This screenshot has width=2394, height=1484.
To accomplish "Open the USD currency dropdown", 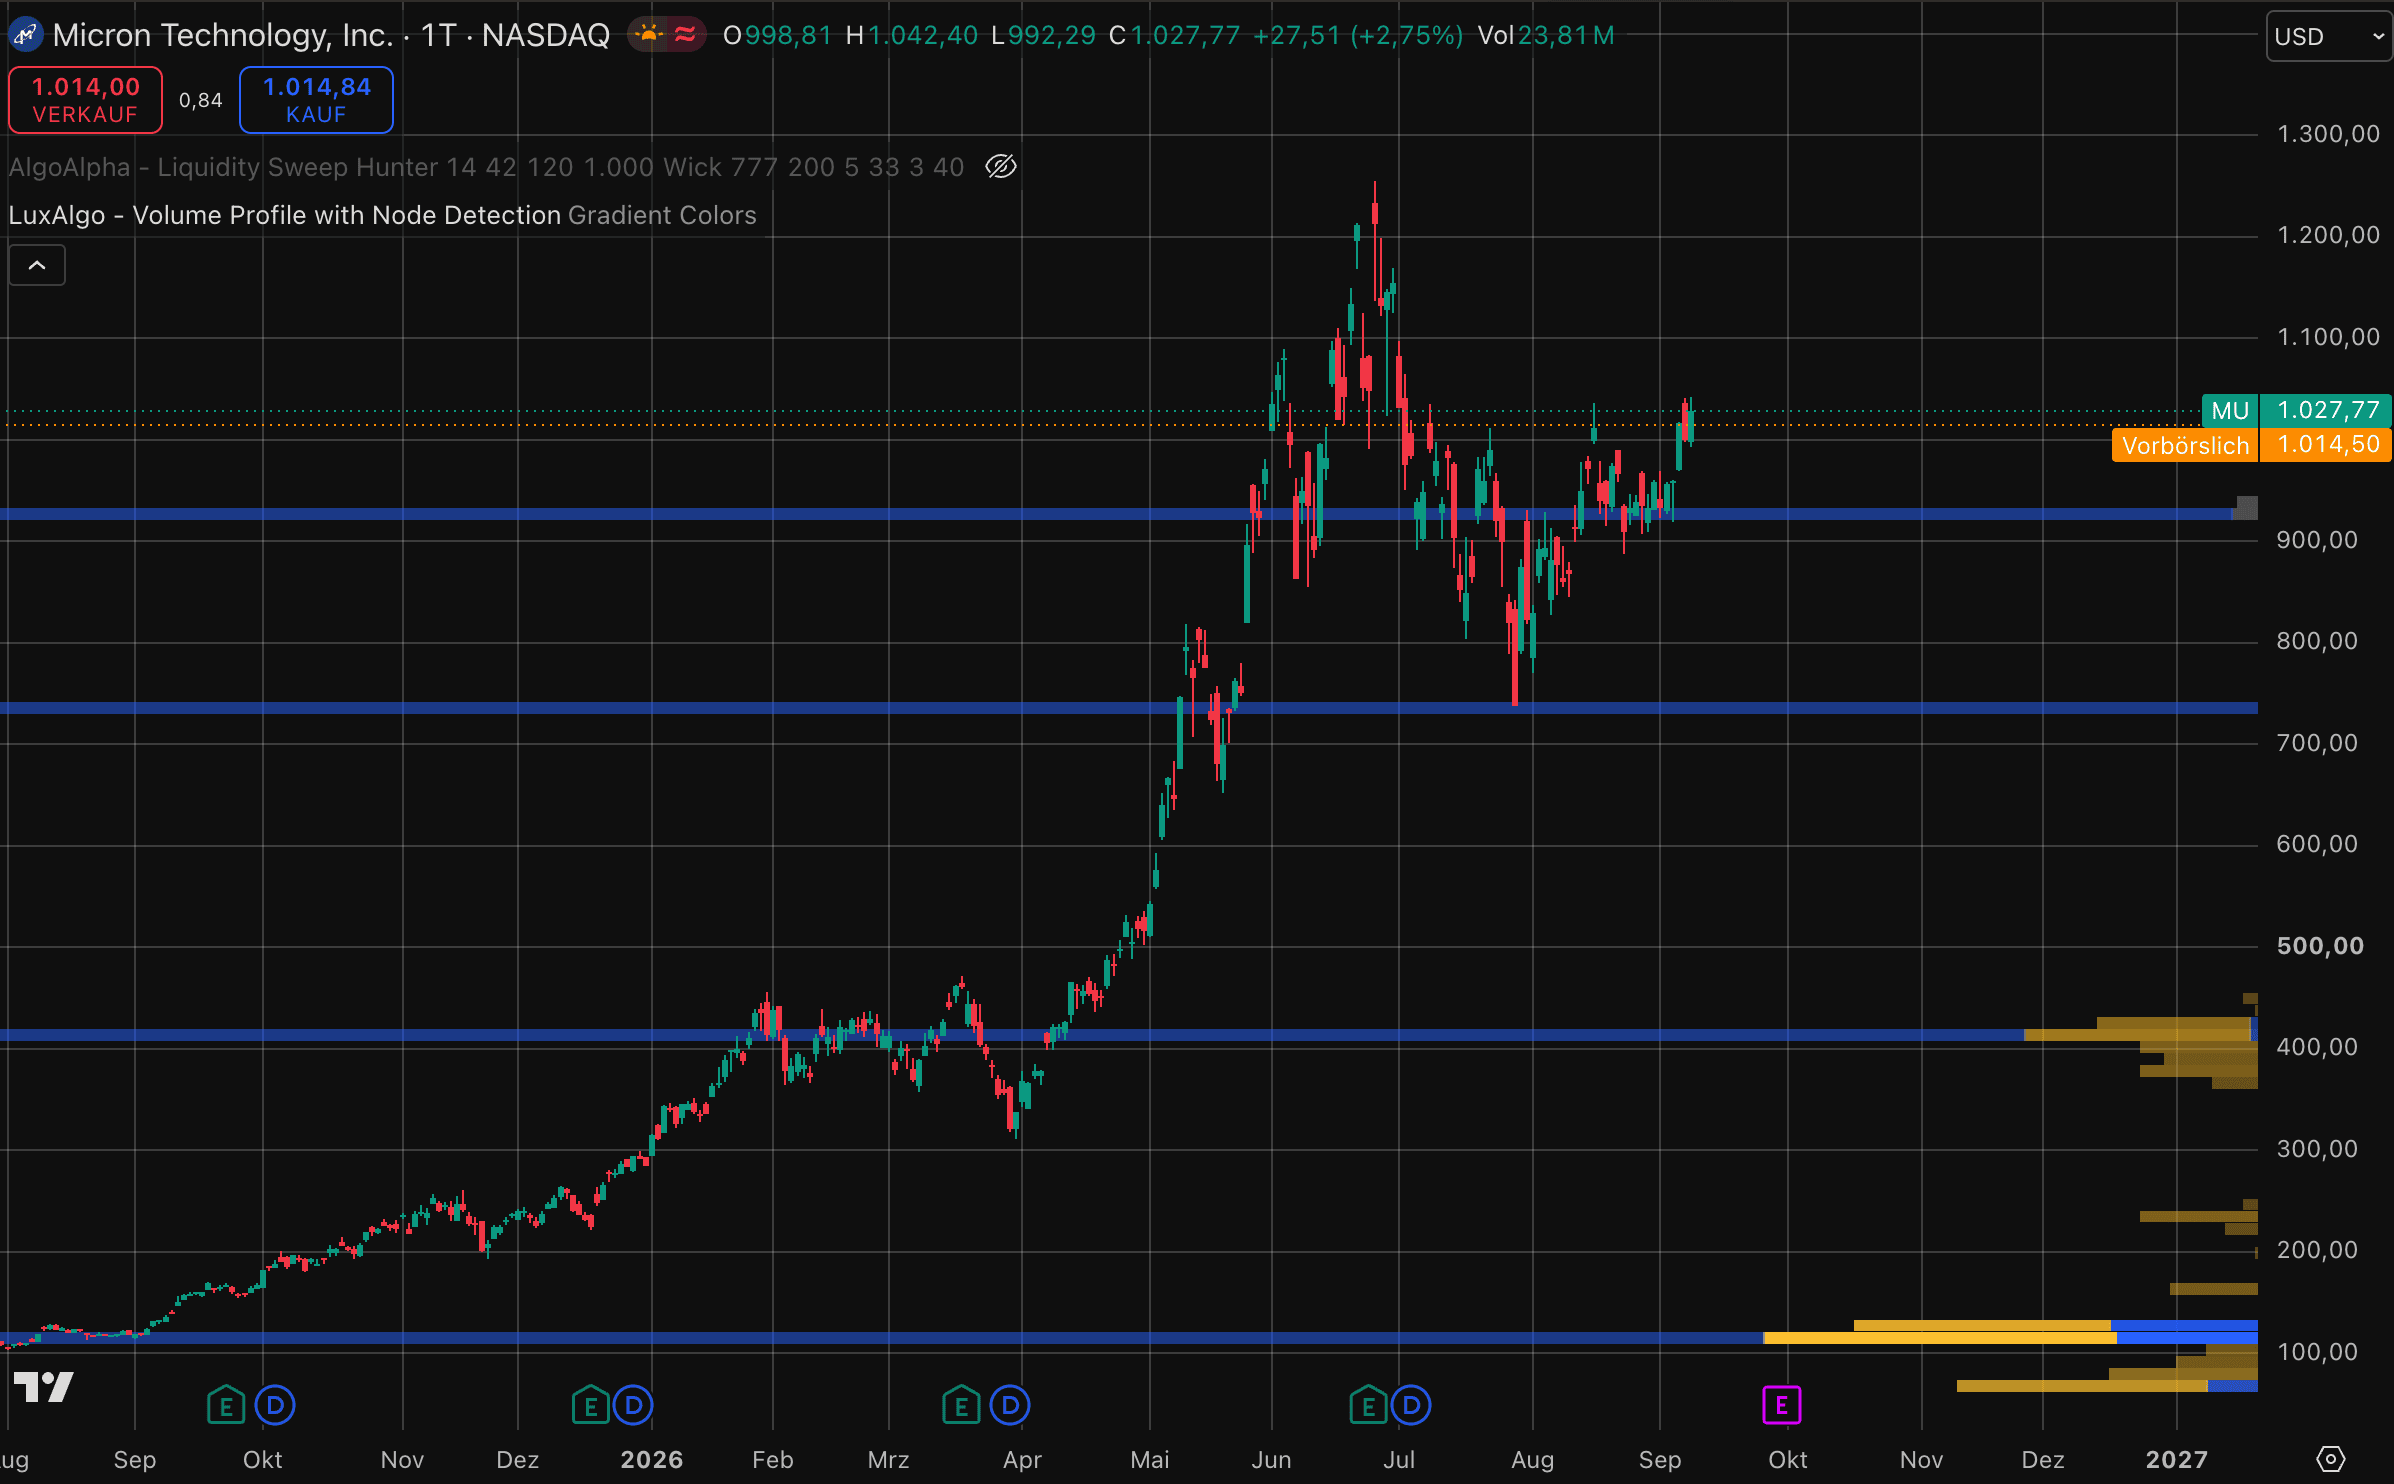I will [2328, 36].
